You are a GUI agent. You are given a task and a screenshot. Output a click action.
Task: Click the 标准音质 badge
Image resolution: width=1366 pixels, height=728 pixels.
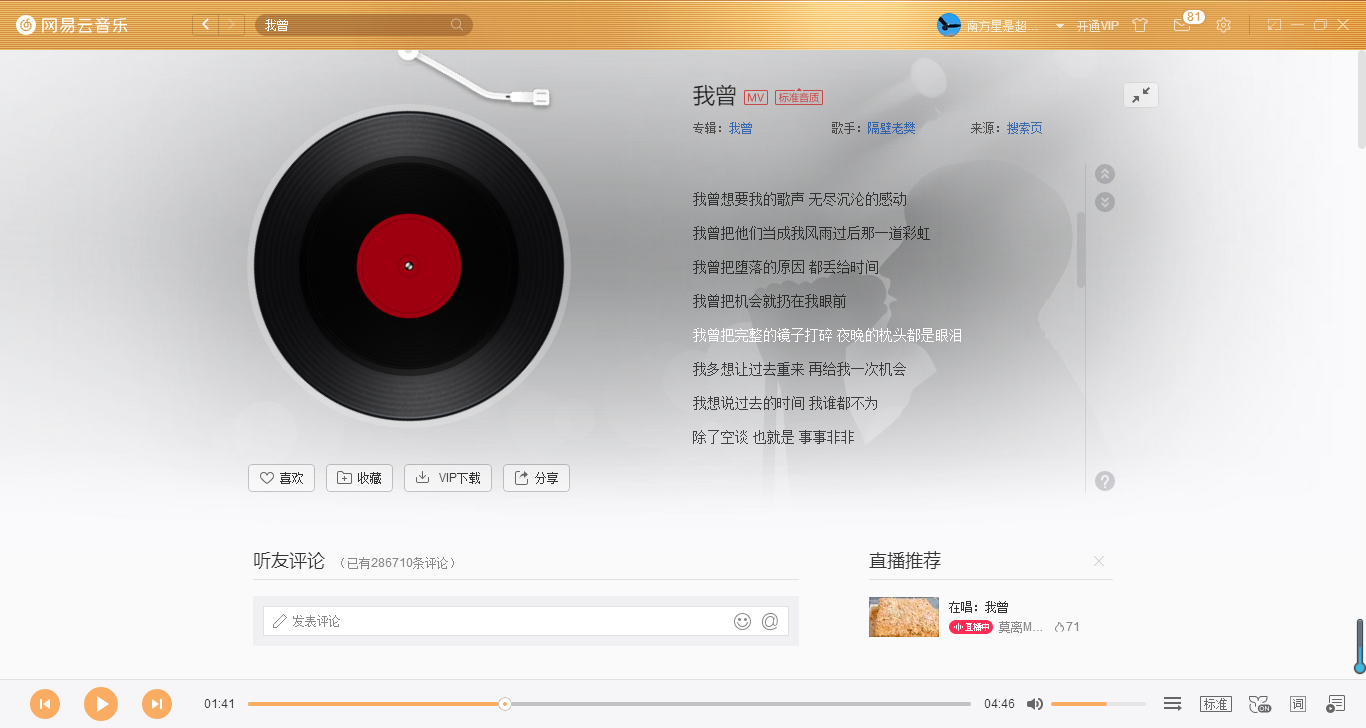(x=799, y=97)
